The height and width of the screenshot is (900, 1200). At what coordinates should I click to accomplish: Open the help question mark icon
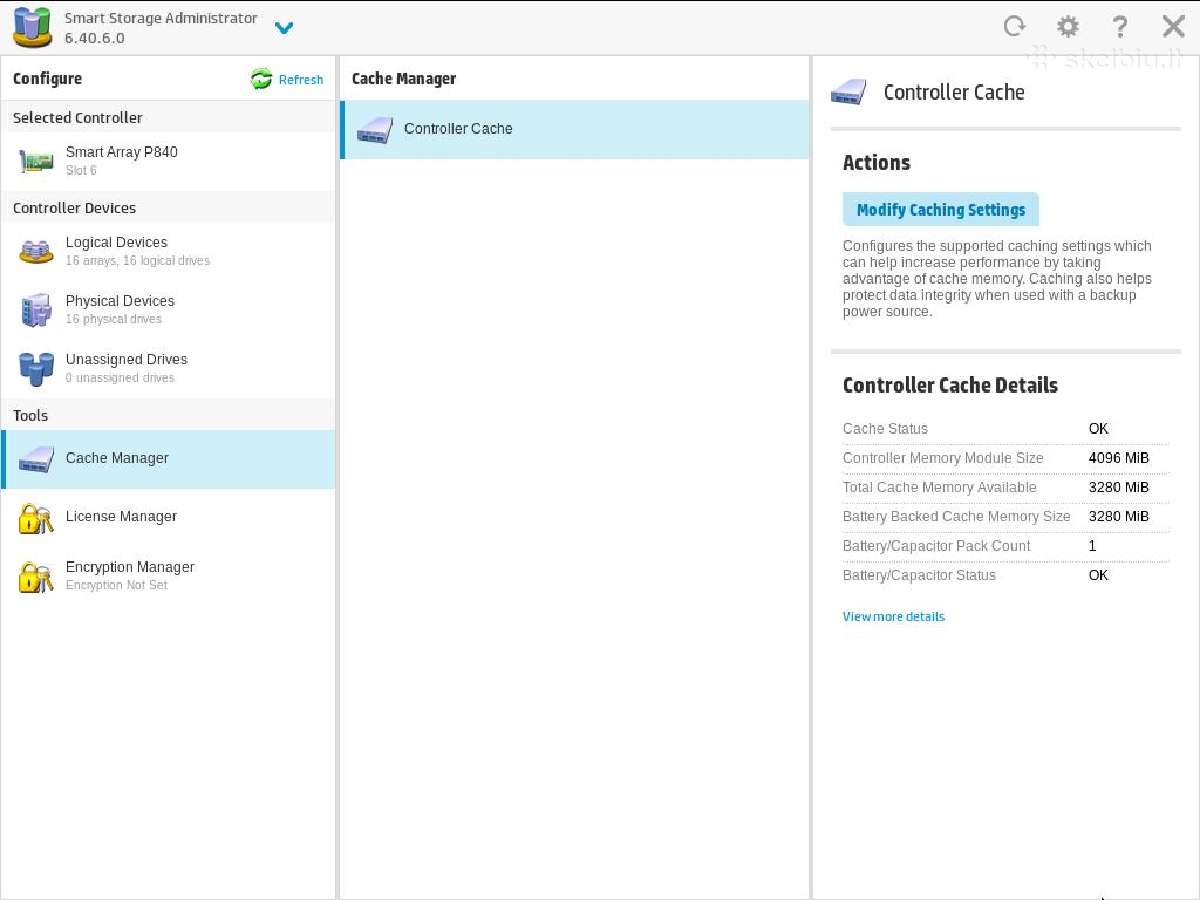tap(1121, 26)
